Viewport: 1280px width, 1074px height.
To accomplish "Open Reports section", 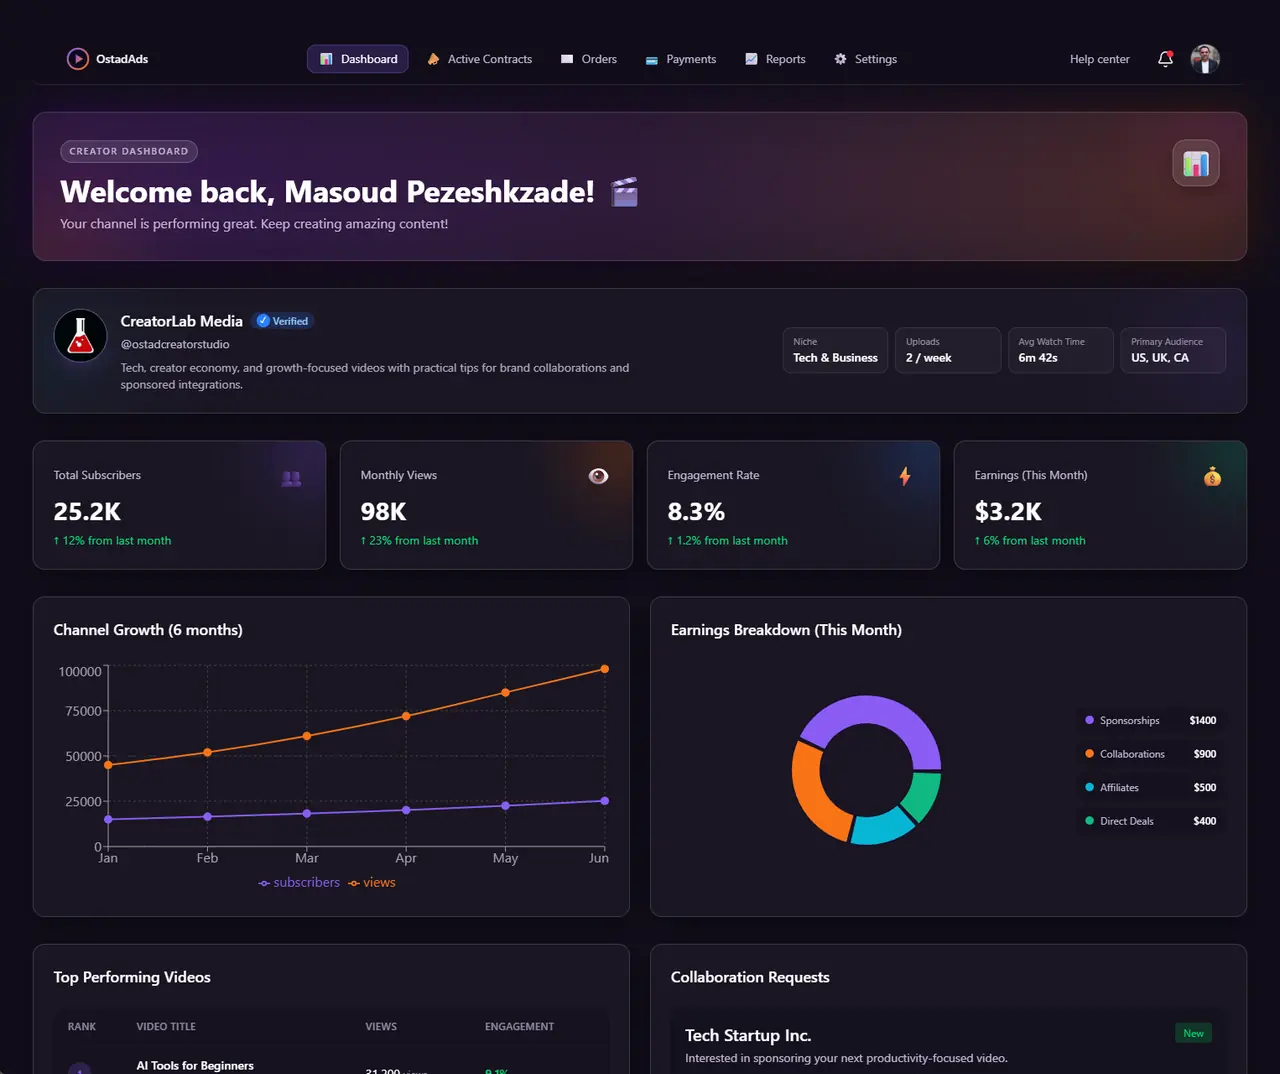I will tap(775, 59).
